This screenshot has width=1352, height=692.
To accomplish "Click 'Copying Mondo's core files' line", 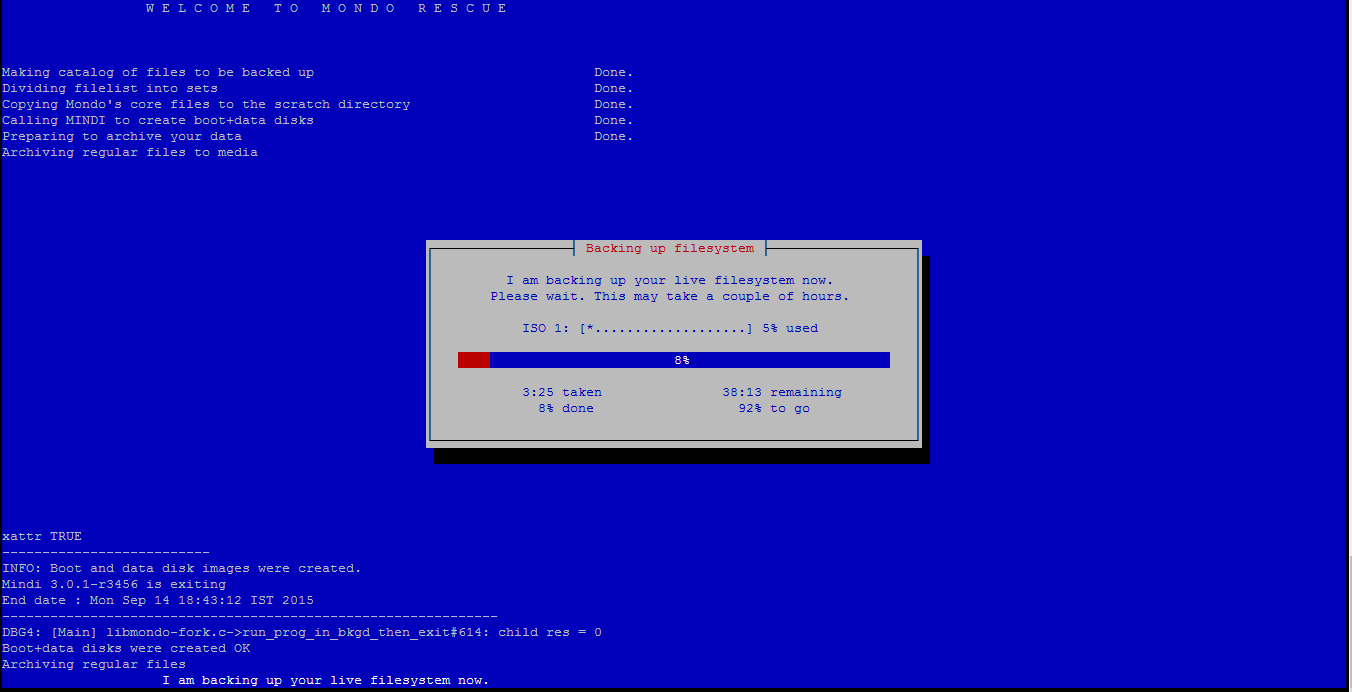I will (206, 104).
